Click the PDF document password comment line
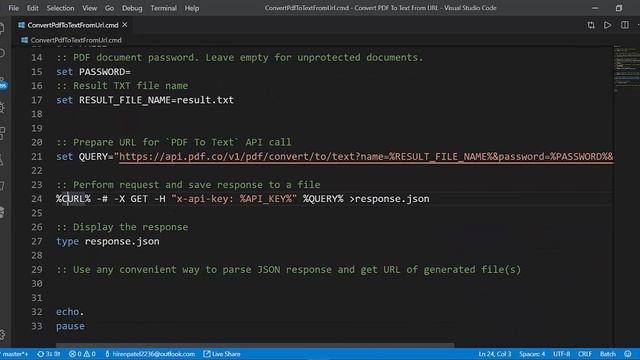Viewport: 640px width, 360px height. (240, 58)
